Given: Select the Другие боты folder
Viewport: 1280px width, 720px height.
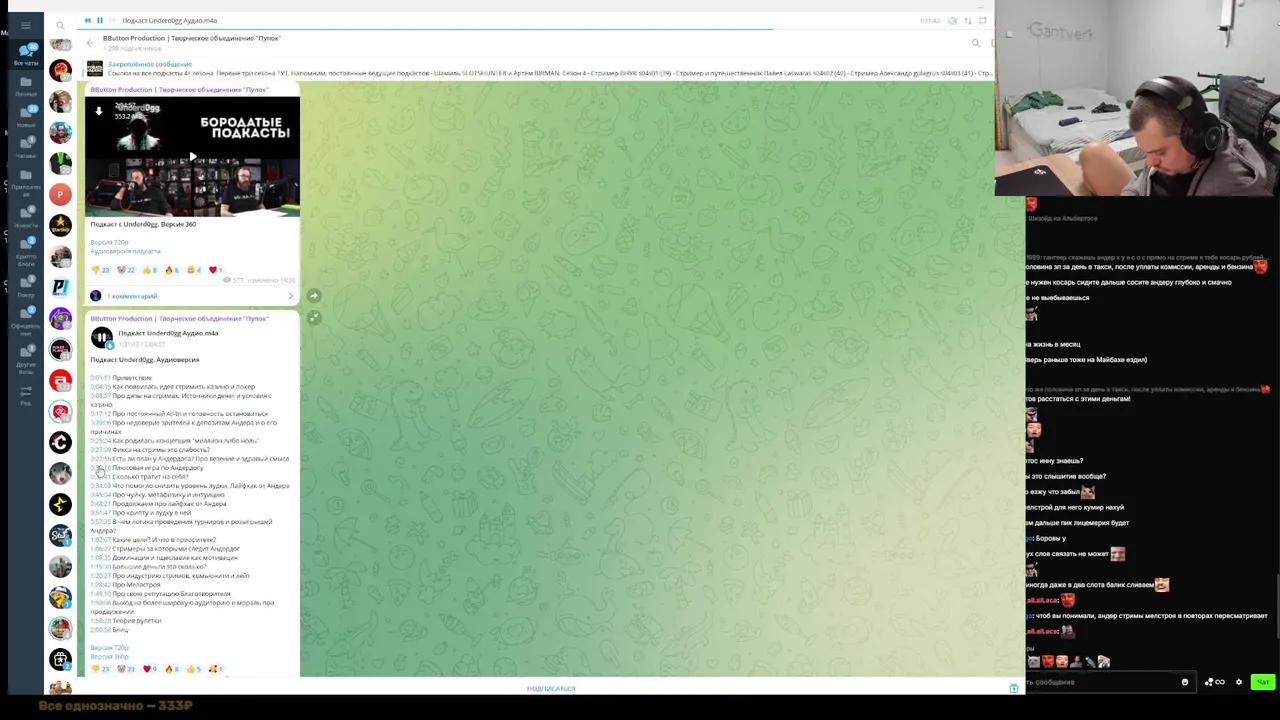Looking at the screenshot, I should click(x=26, y=360).
